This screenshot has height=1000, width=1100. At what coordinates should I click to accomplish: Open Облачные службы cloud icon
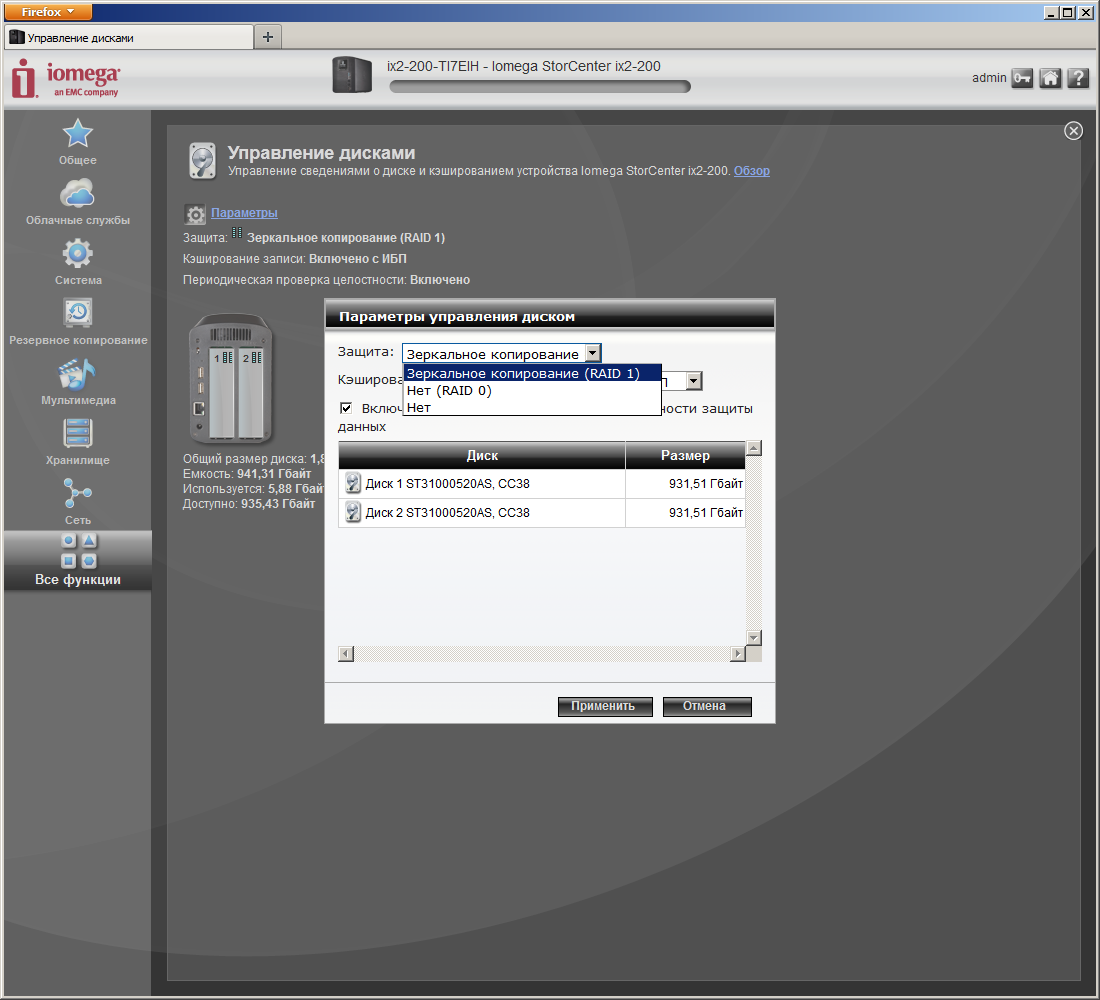pos(77,193)
